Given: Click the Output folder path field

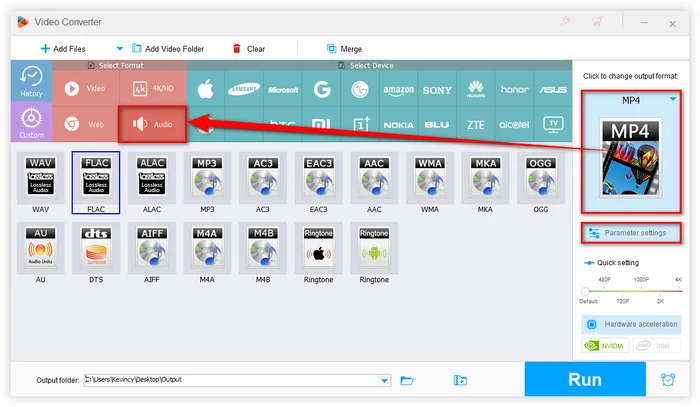Looking at the screenshot, I should tap(238, 380).
